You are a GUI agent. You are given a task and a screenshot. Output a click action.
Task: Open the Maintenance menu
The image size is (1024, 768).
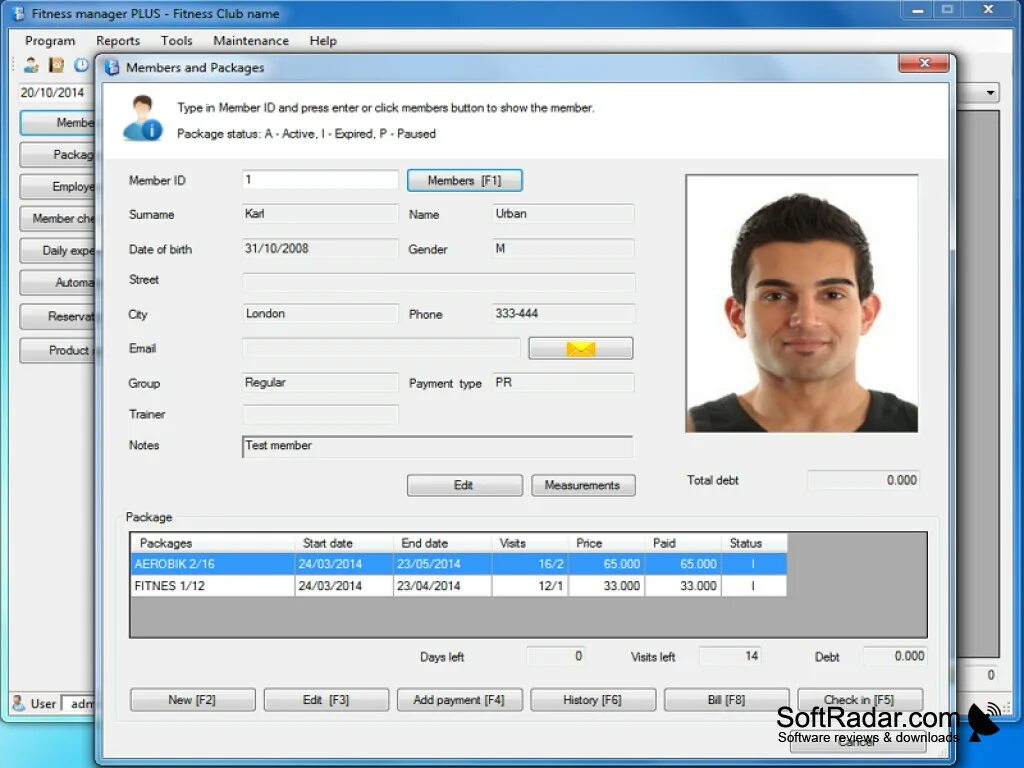pyautogui.click(x=251, y=40)
